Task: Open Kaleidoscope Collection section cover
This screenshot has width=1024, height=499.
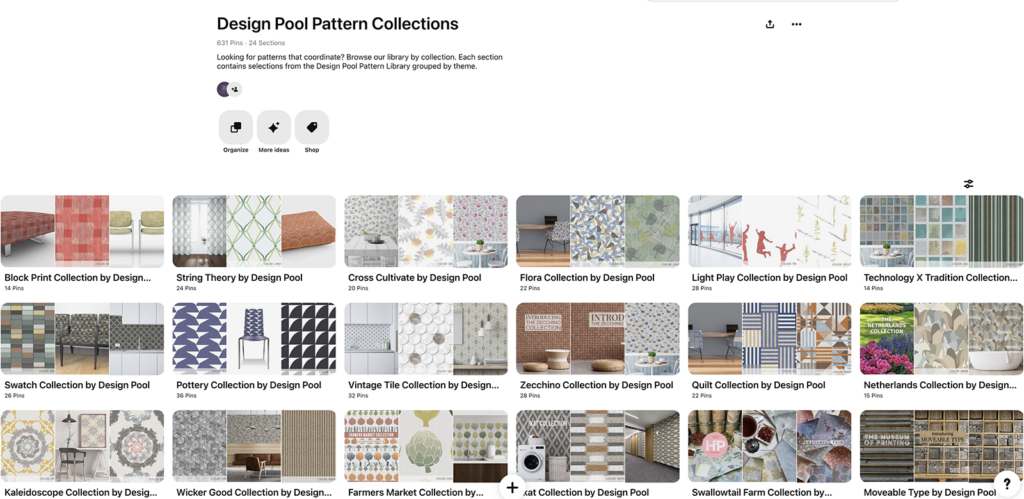Action: click(82, 446)
